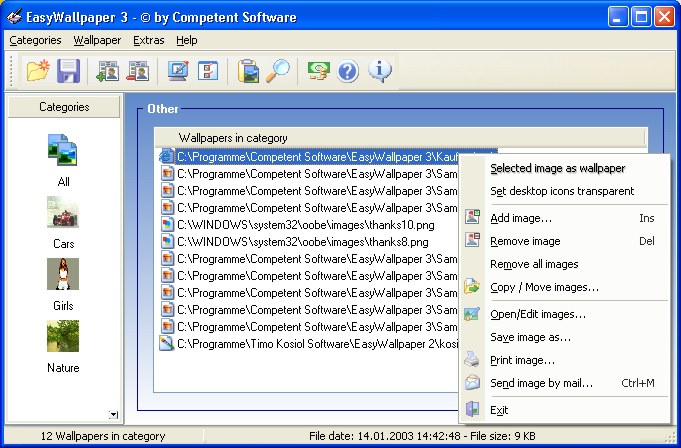Click the Categories panel header button
Screen dimensions: 681x448
(64, 107)
